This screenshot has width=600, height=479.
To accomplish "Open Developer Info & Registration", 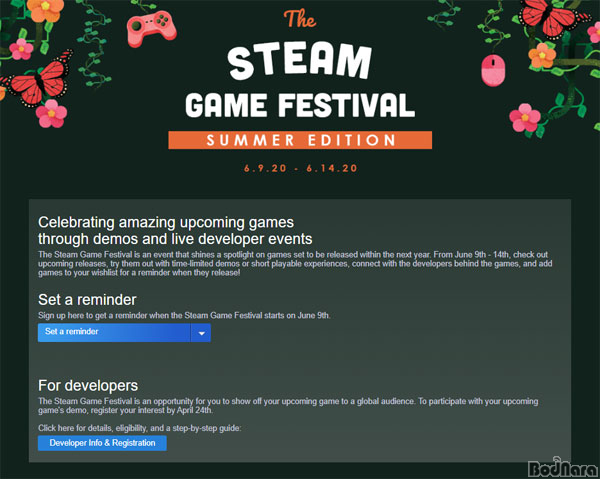I will pos(102,443).
